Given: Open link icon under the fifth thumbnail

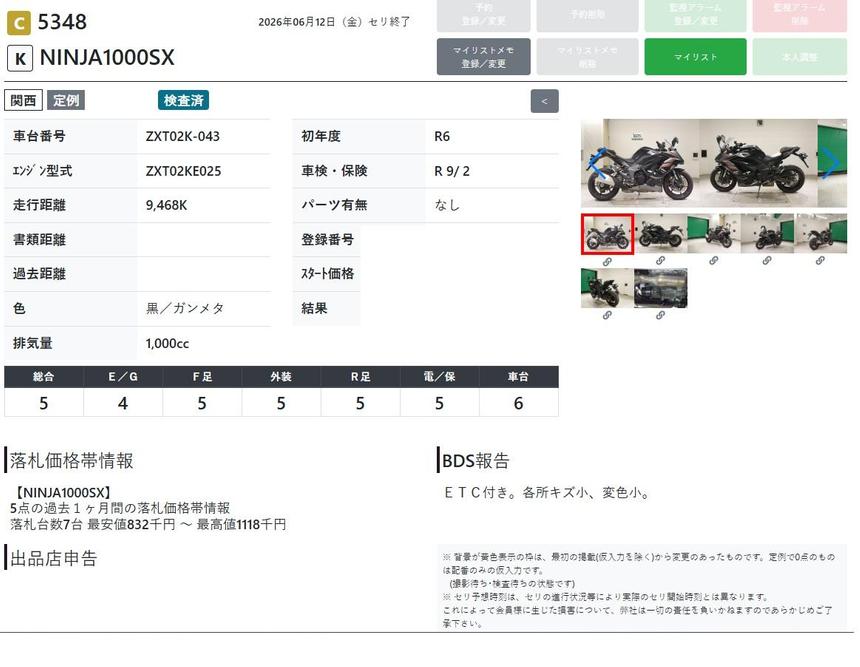Looking at the screenshot, I should (x=820, y=261).
